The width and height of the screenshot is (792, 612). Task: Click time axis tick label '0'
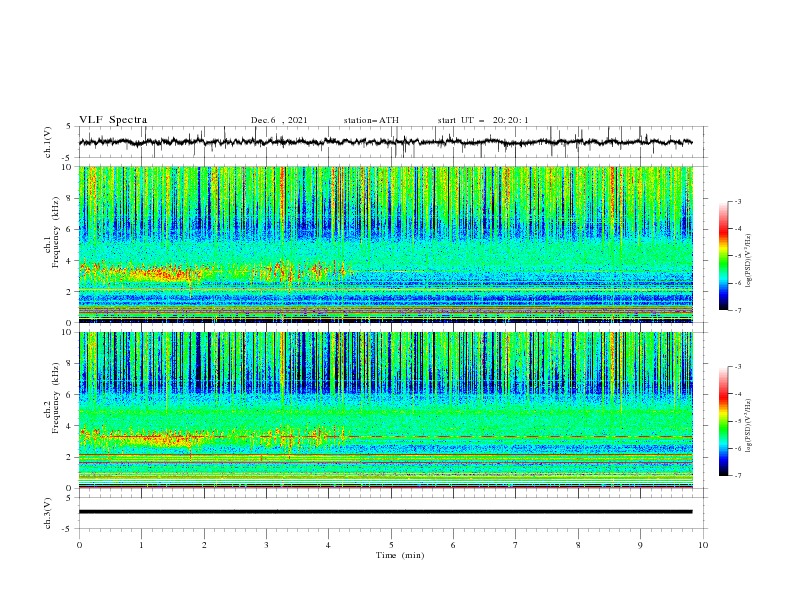(x=79, y=545)
